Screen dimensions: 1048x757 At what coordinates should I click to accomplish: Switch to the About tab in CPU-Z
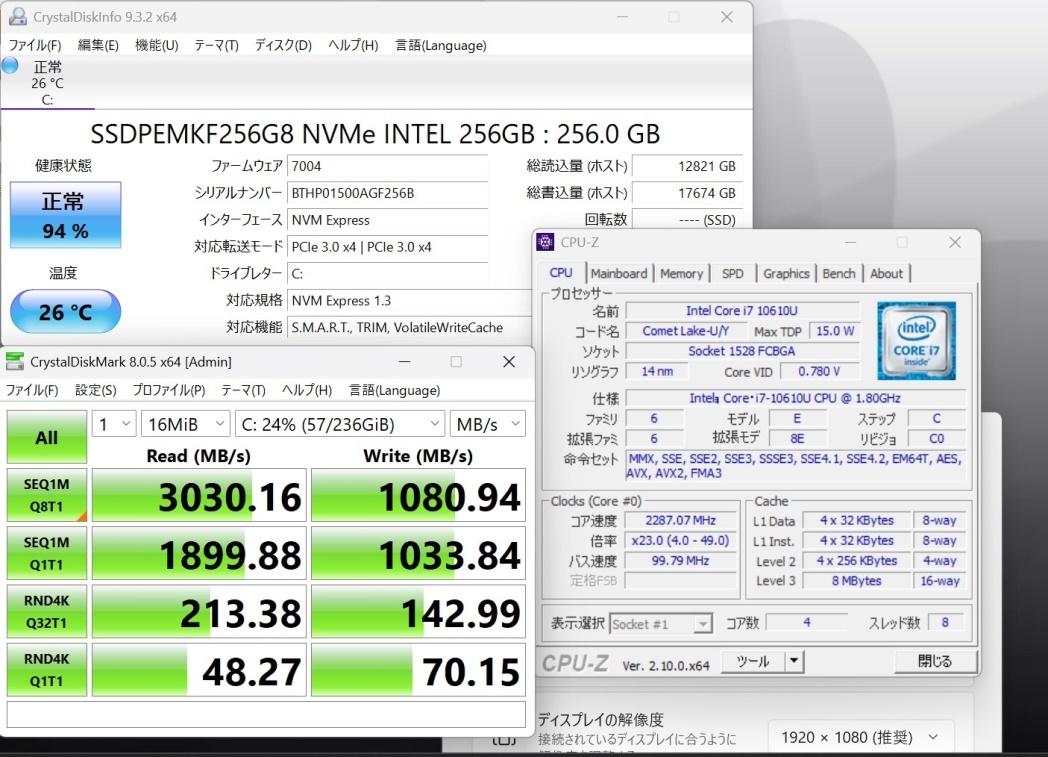(886, 273)
